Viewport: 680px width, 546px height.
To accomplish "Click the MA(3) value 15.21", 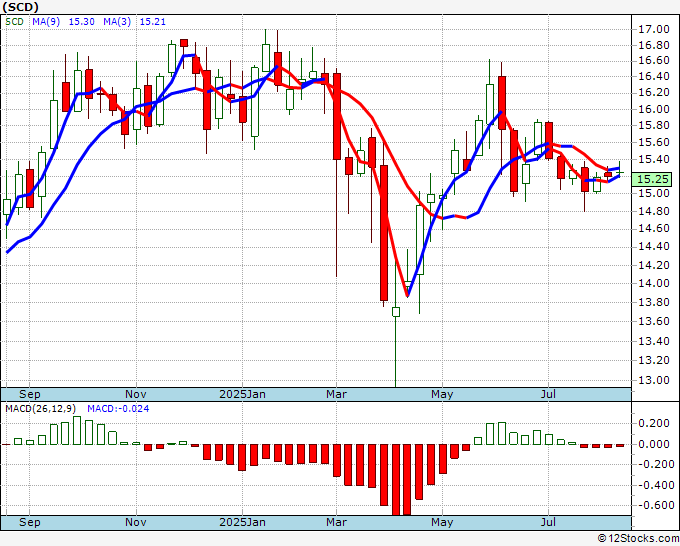I will point(153,22).
